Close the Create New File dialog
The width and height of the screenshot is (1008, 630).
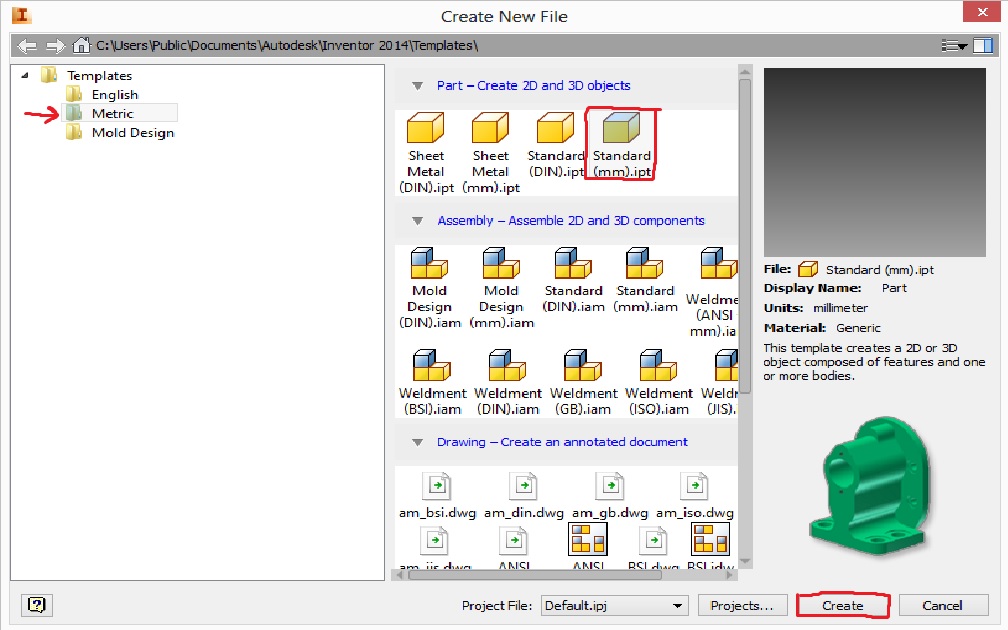click(x=982, y=12)
